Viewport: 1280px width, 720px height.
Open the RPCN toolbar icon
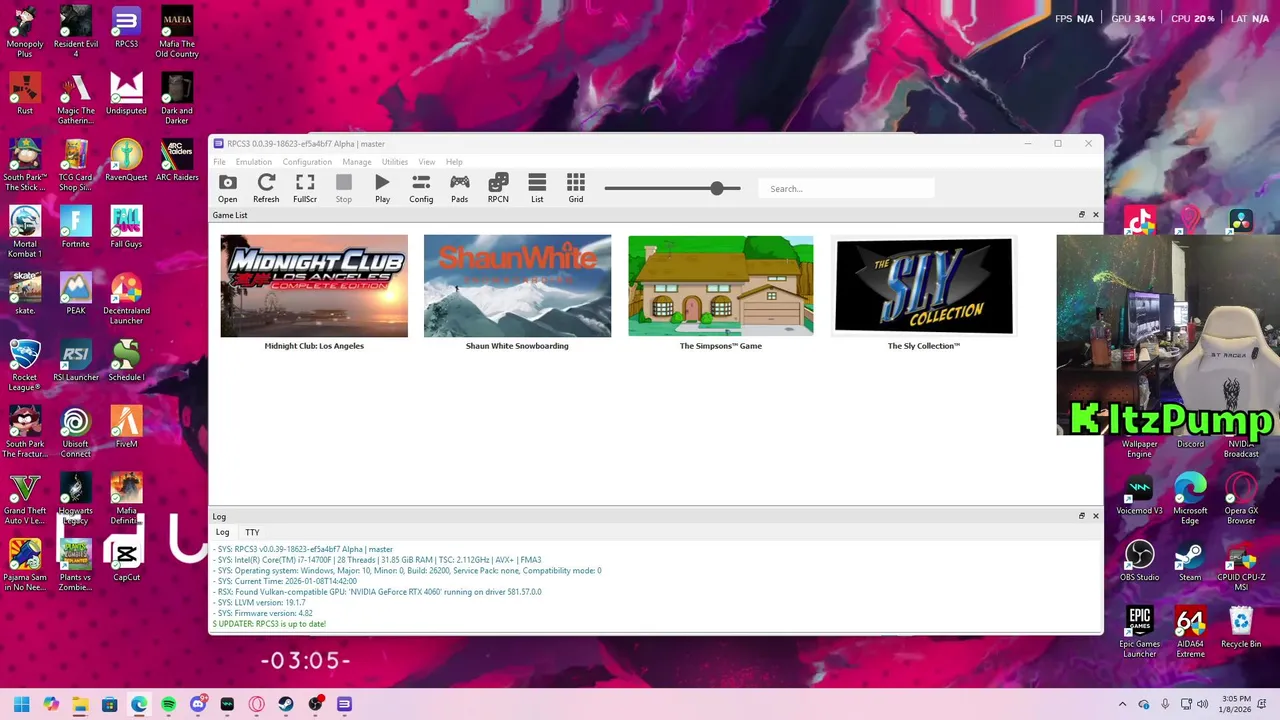coord(498,187)
